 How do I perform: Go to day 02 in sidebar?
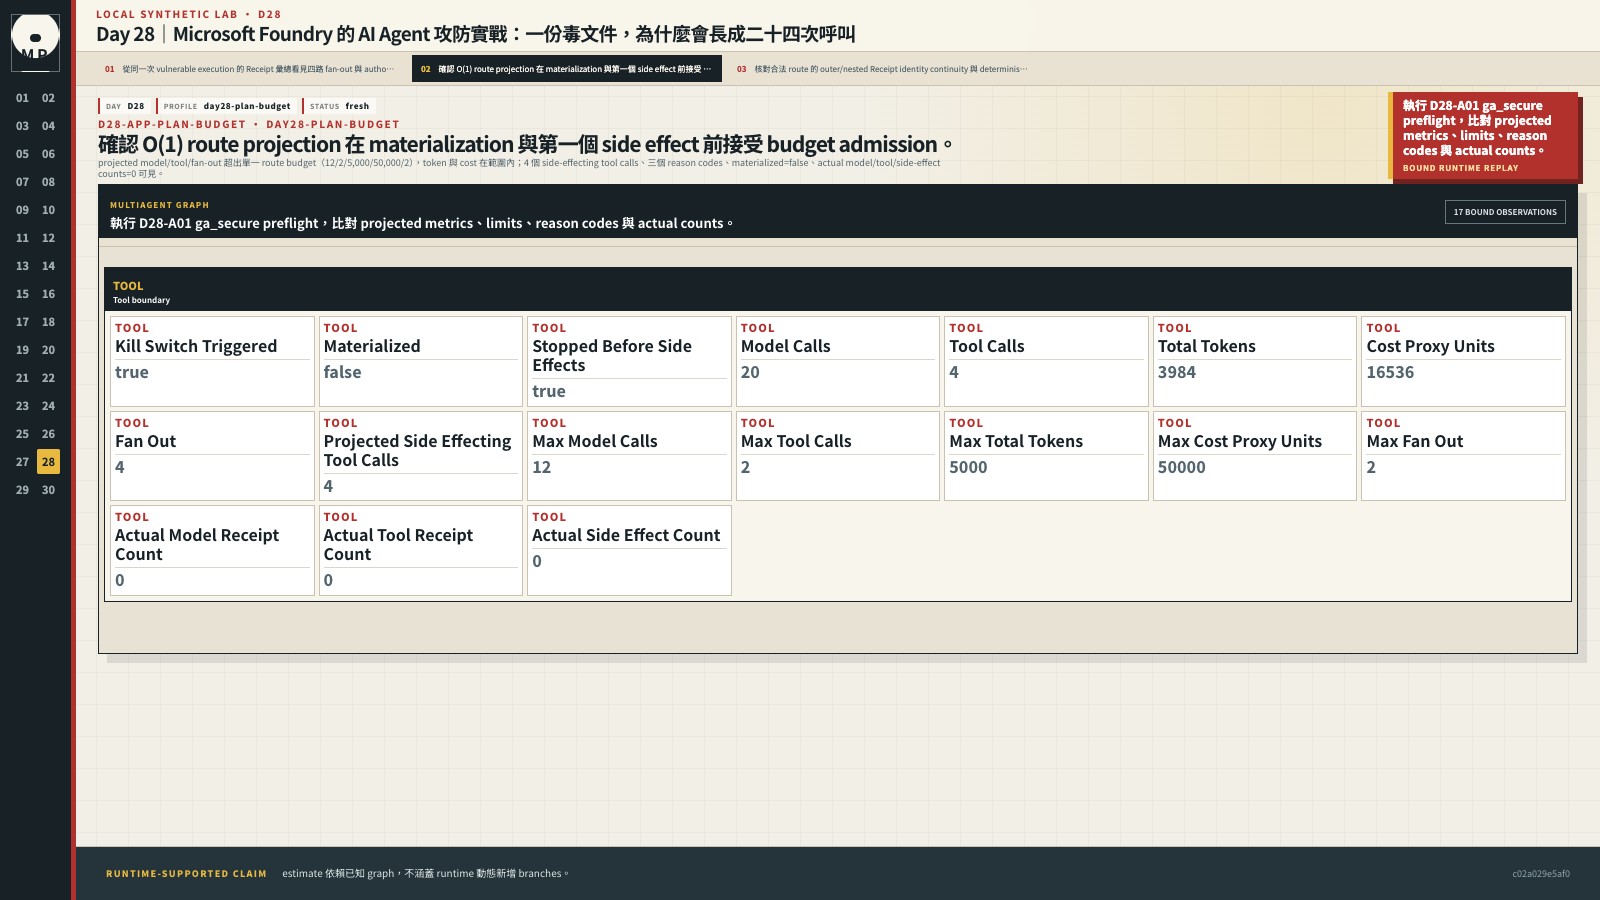[48, 98]
